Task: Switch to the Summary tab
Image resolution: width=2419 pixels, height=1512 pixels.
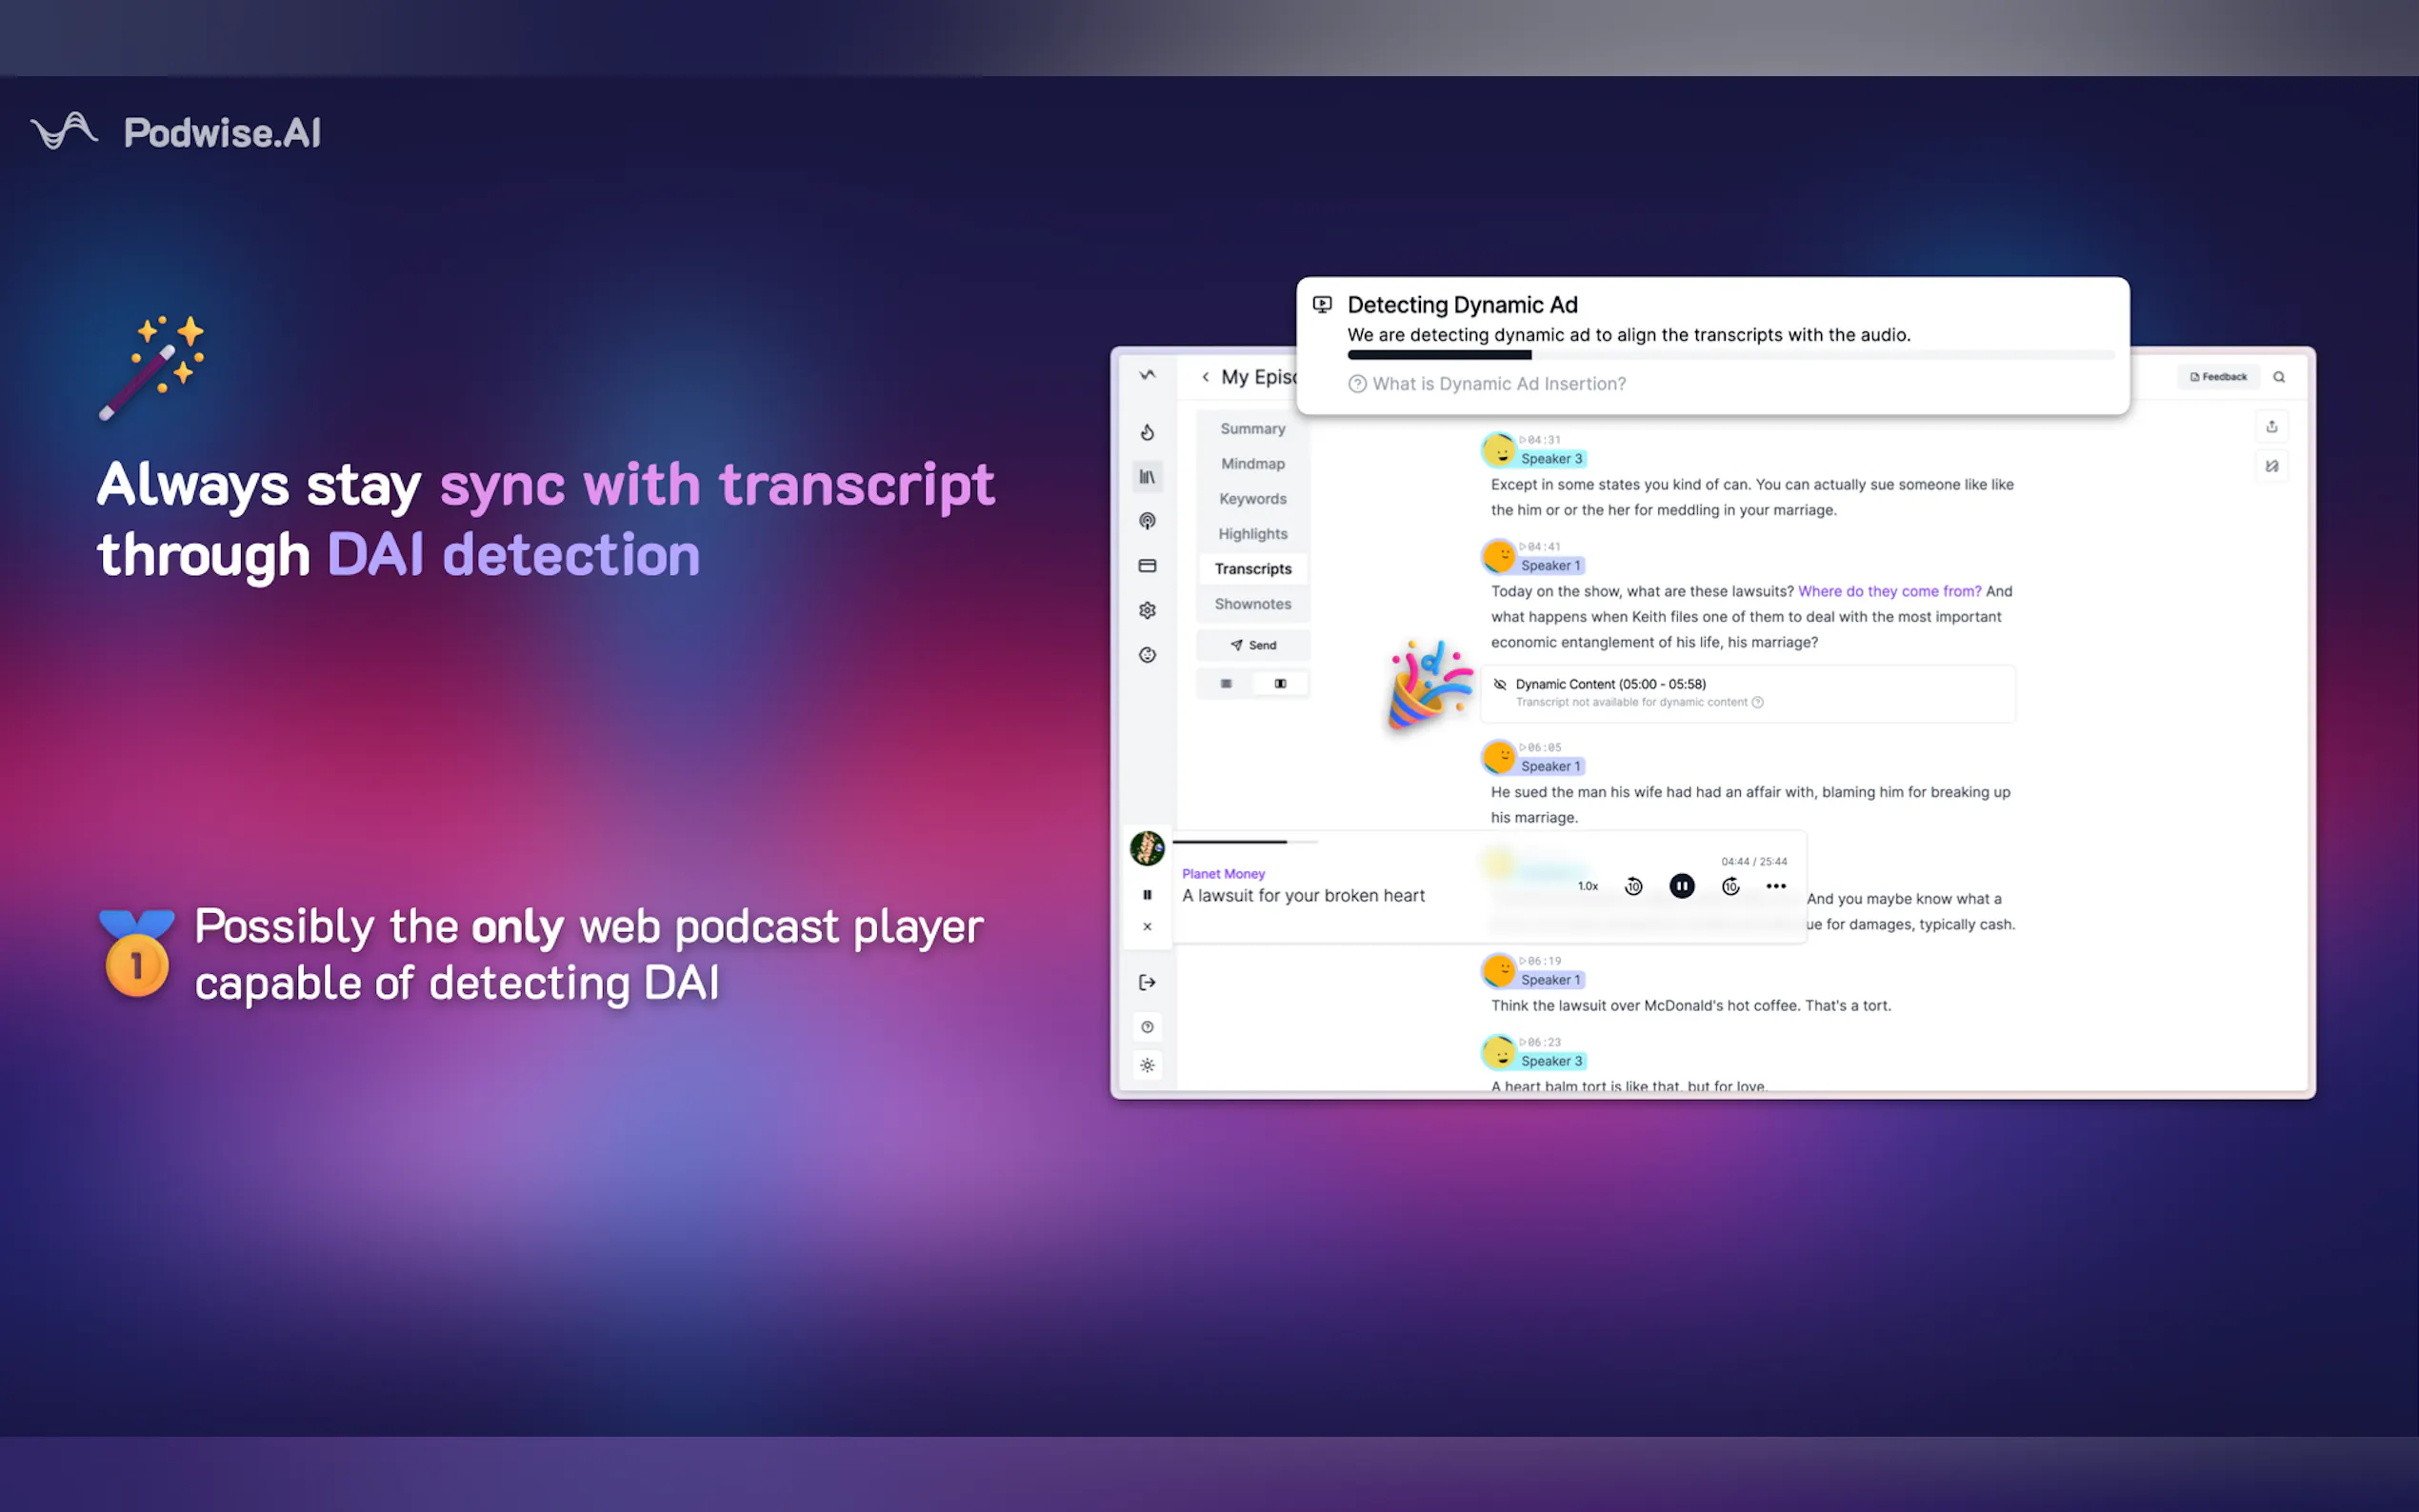Action: [x=1252, y=429]
